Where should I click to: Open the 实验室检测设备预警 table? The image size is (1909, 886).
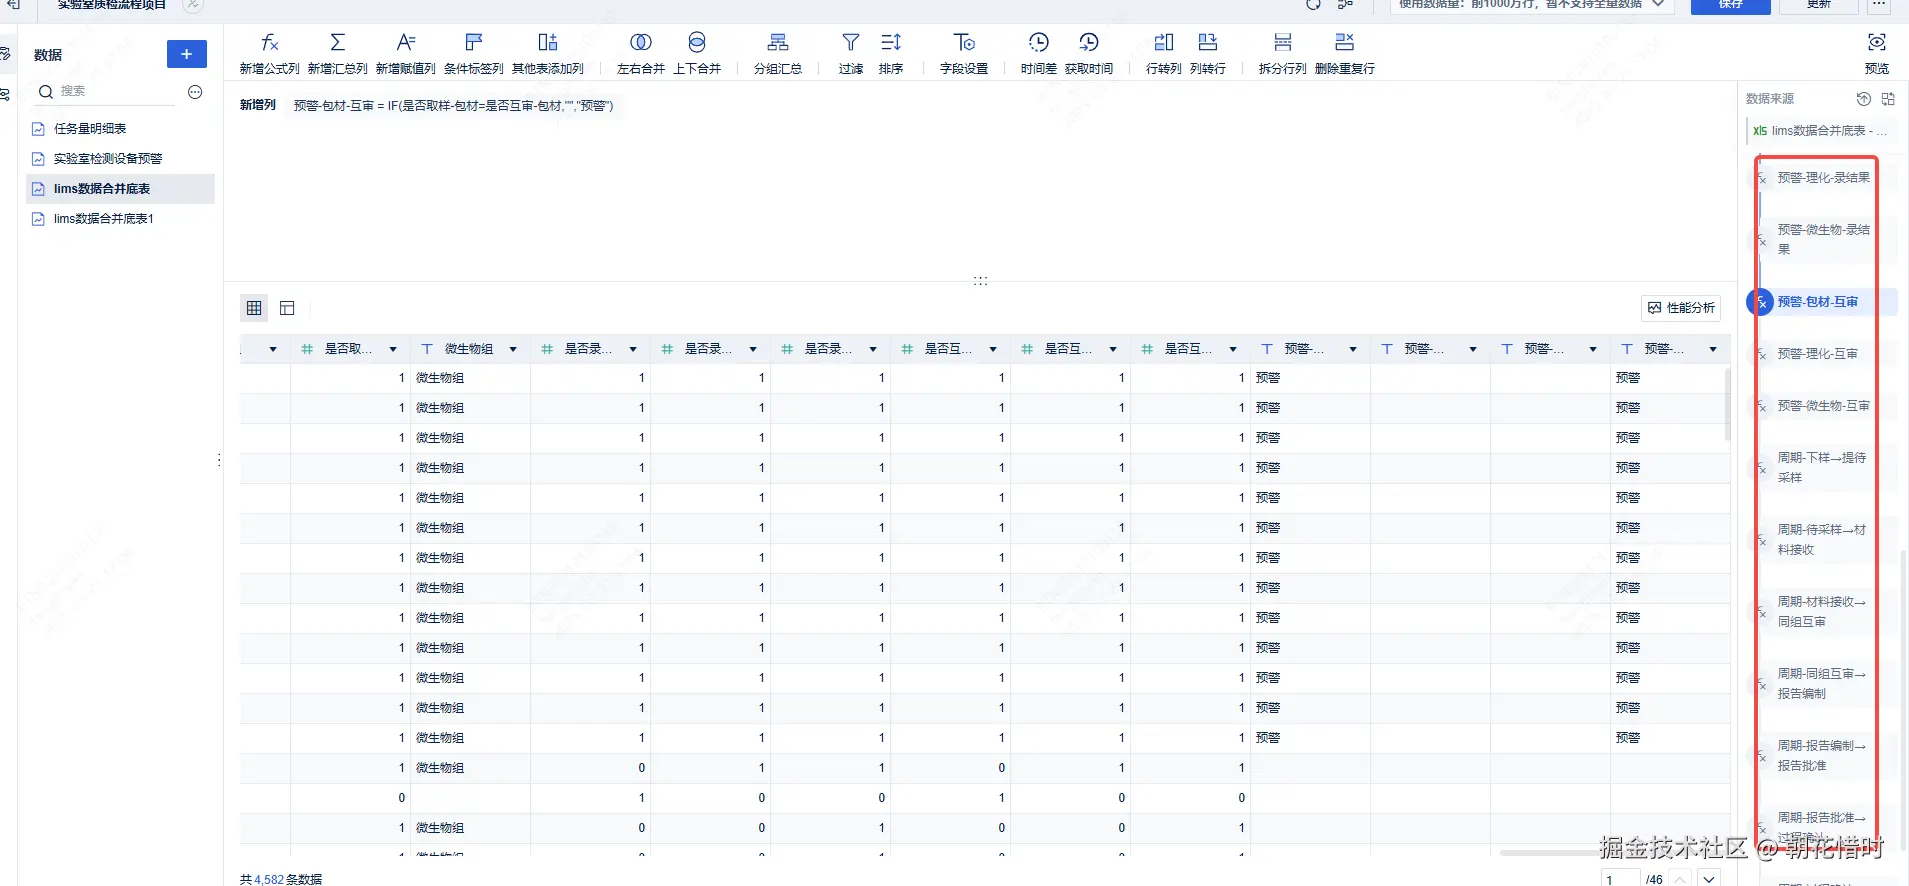point(120,159)
